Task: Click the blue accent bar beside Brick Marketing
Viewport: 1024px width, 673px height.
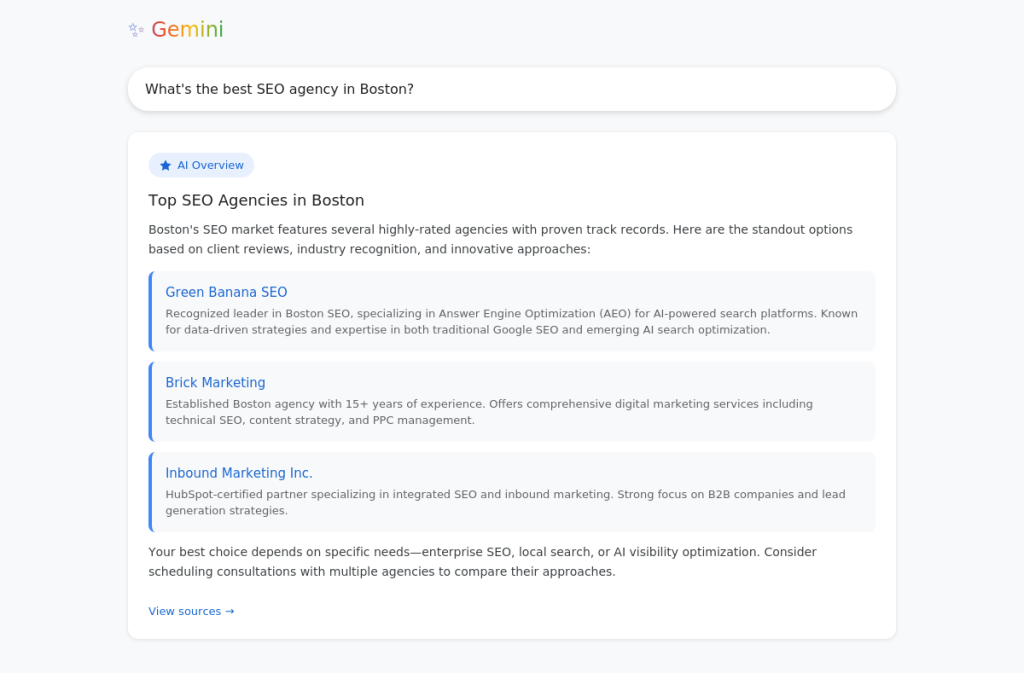Action: pyautogui.click(x=150, y=400)
